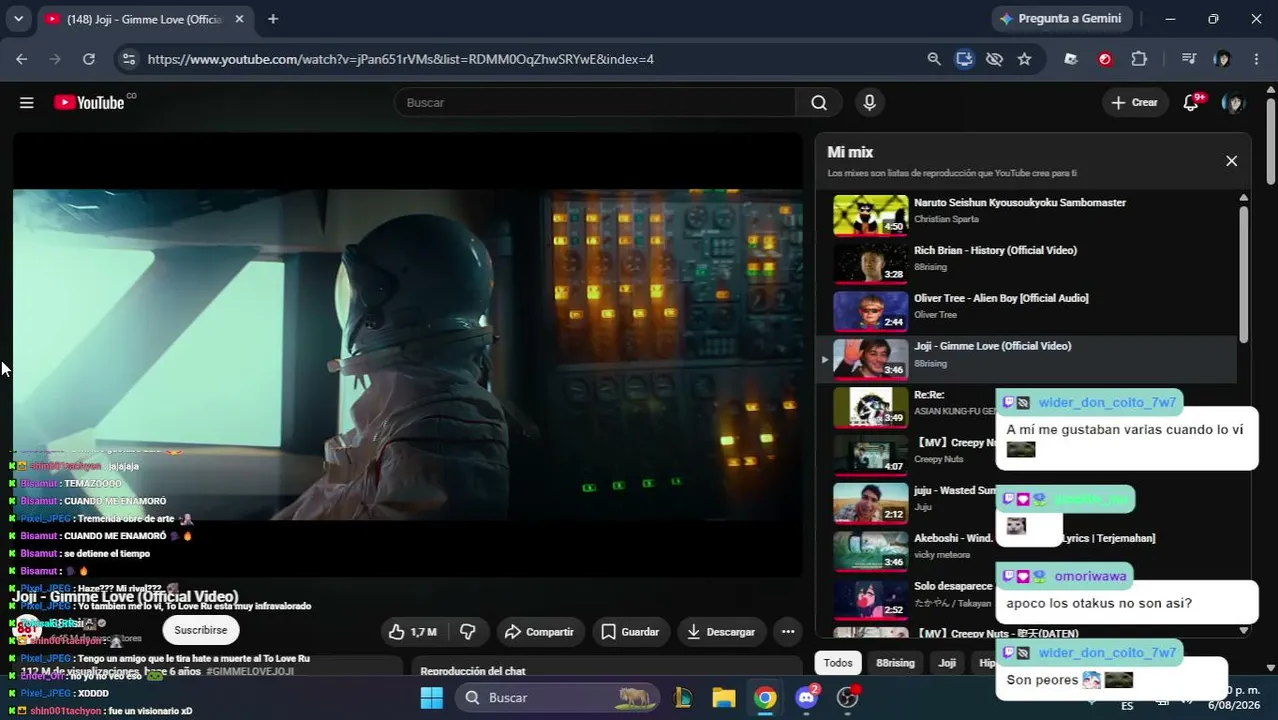
Task: Reload the page in Chrome
Action: click(x=89, y=59)
